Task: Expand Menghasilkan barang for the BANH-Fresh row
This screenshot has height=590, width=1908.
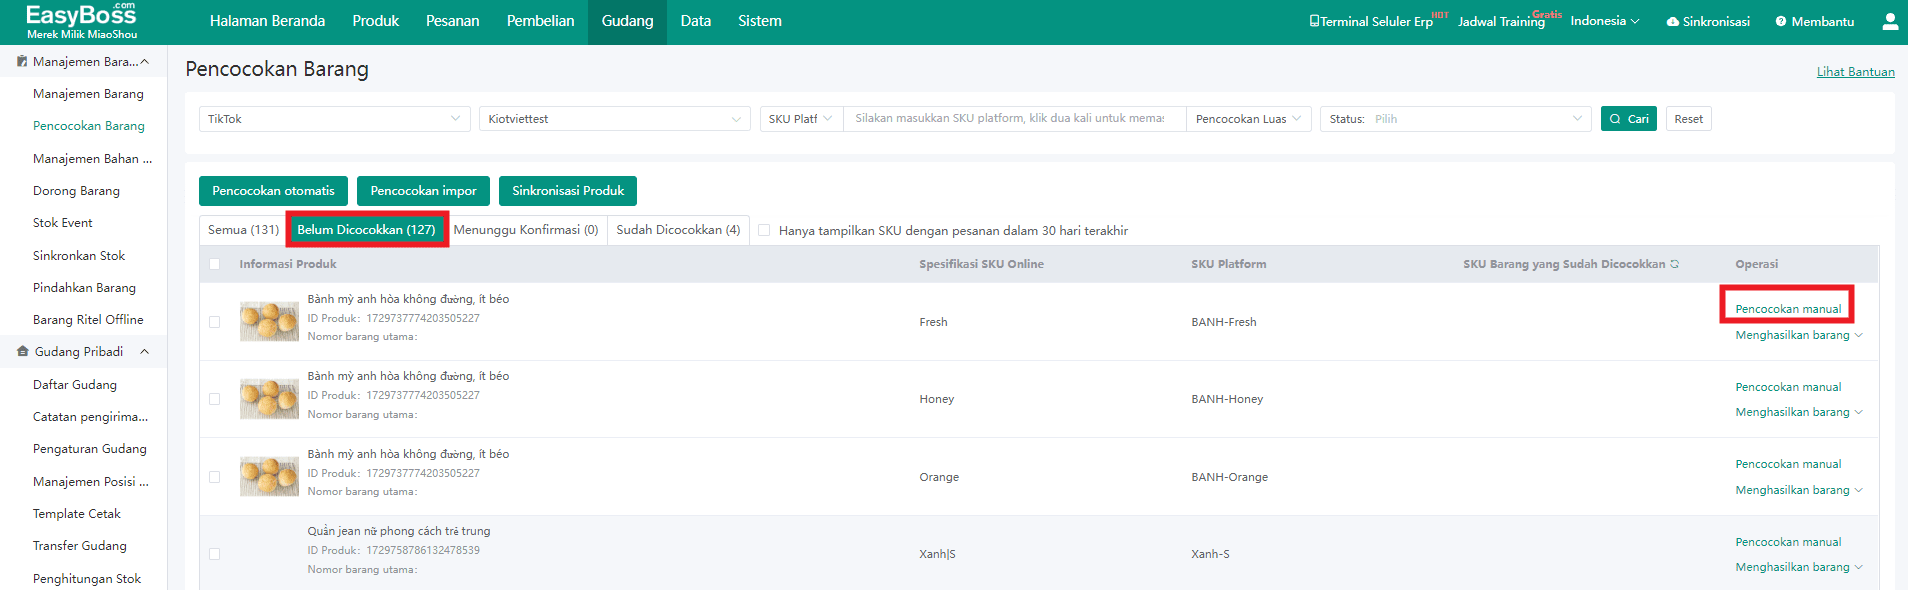Action: 1798,335
